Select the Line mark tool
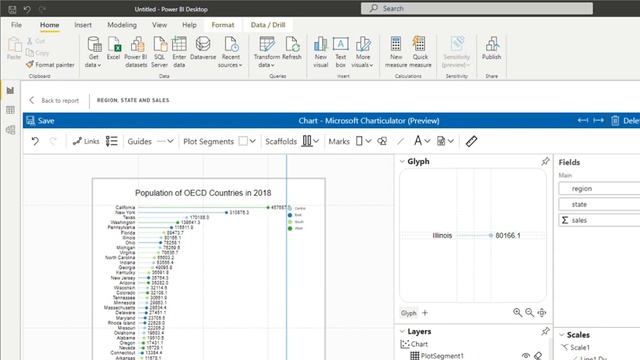This screenshot has height=360, width=640. point(400,141)
